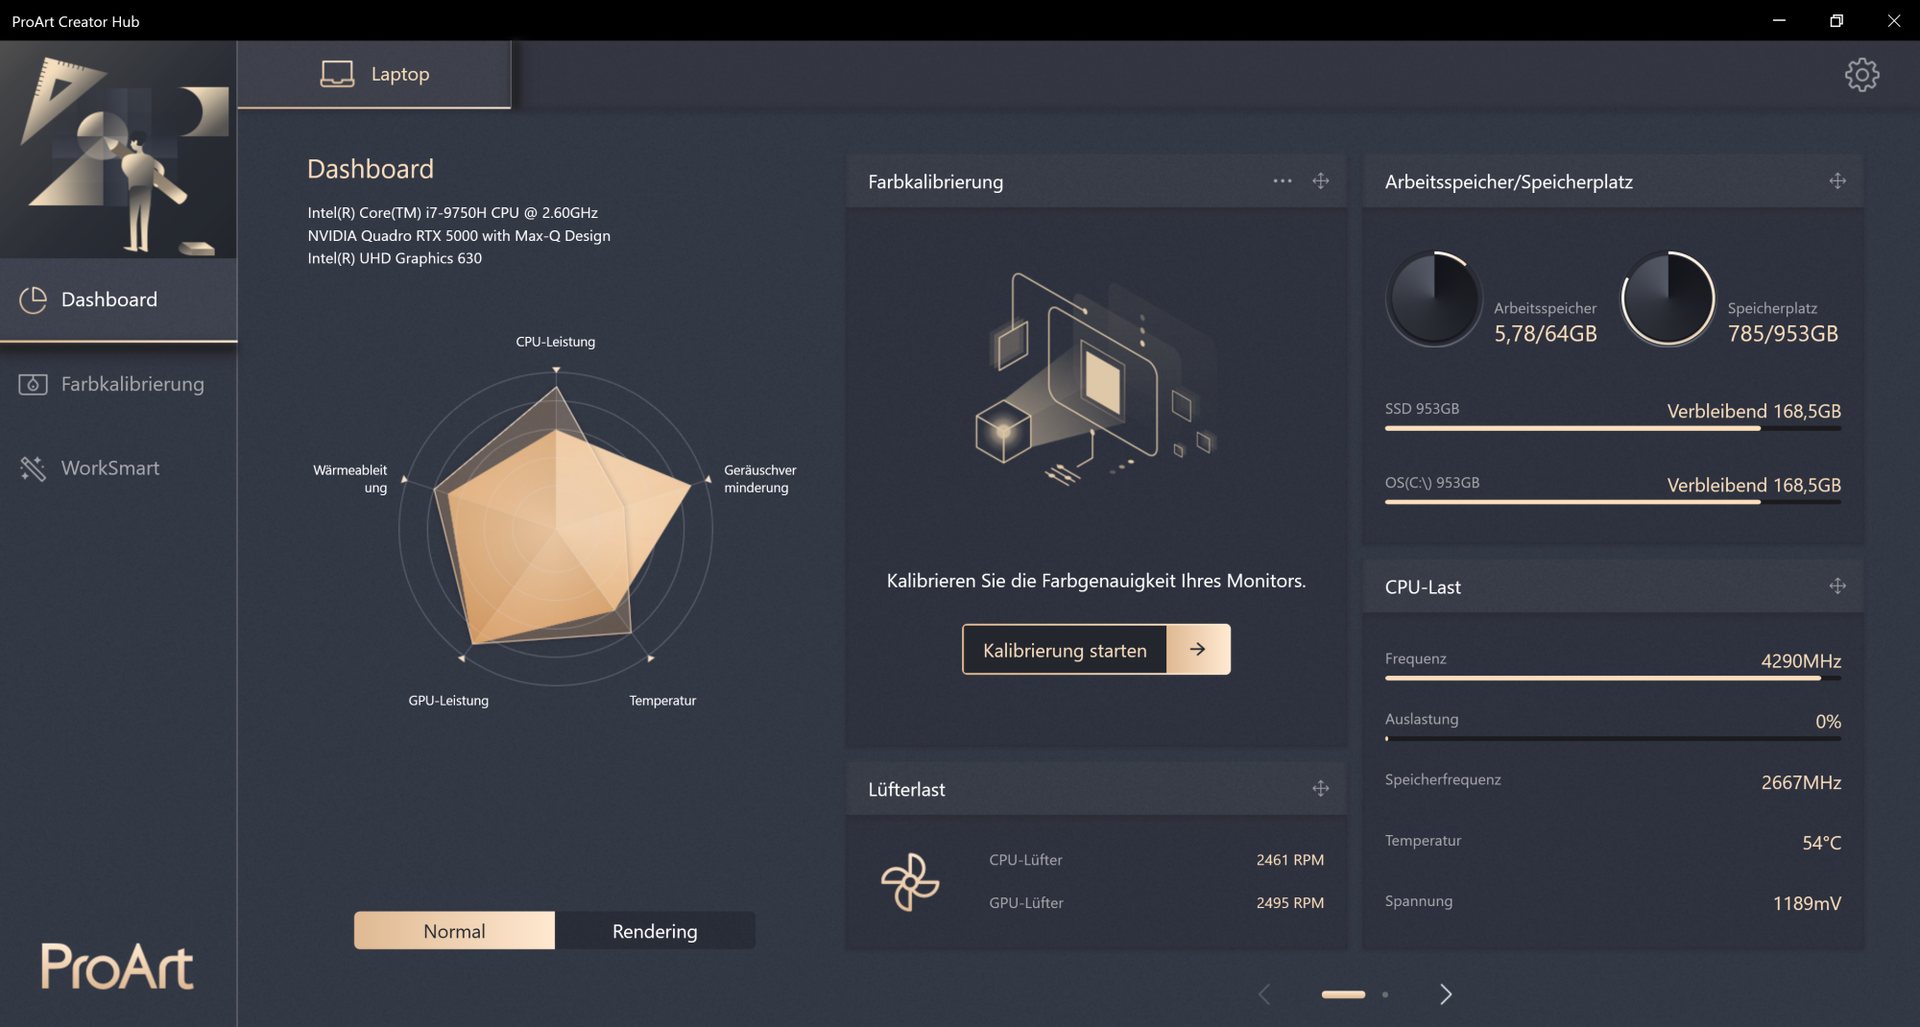Click the move handle on the CPU-Last card

pyautogui.click(x=1837, y=586)
